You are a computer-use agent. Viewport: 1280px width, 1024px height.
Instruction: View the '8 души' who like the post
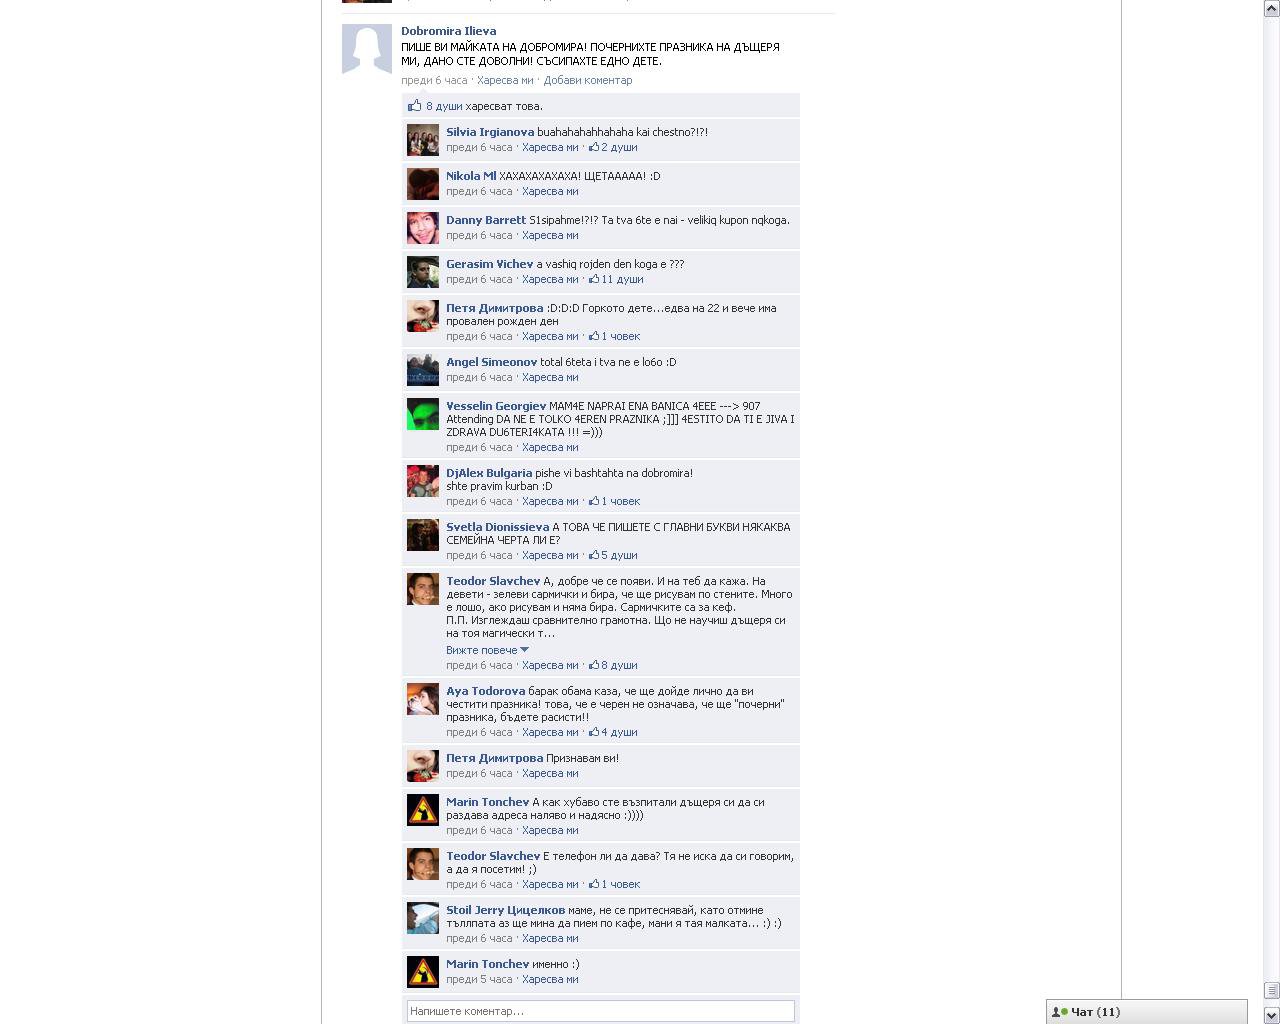point(444,106)
